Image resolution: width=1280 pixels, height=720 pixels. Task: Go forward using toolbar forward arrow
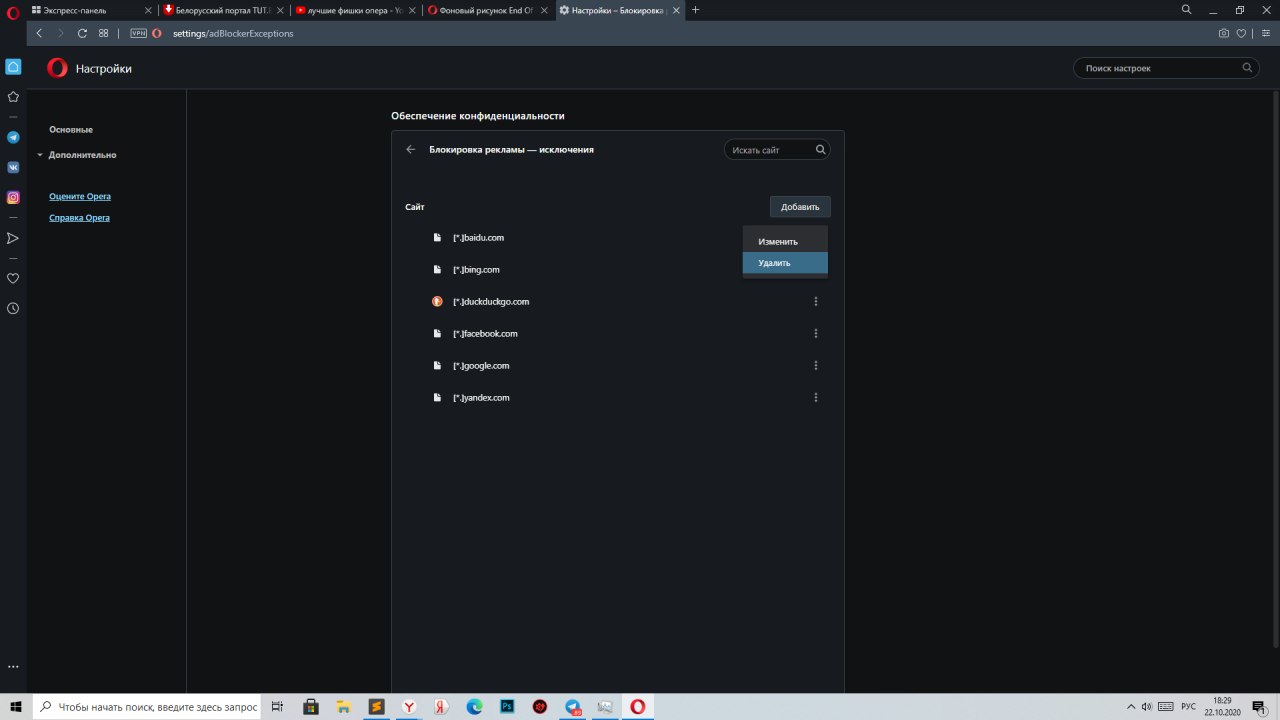(61, 33)
